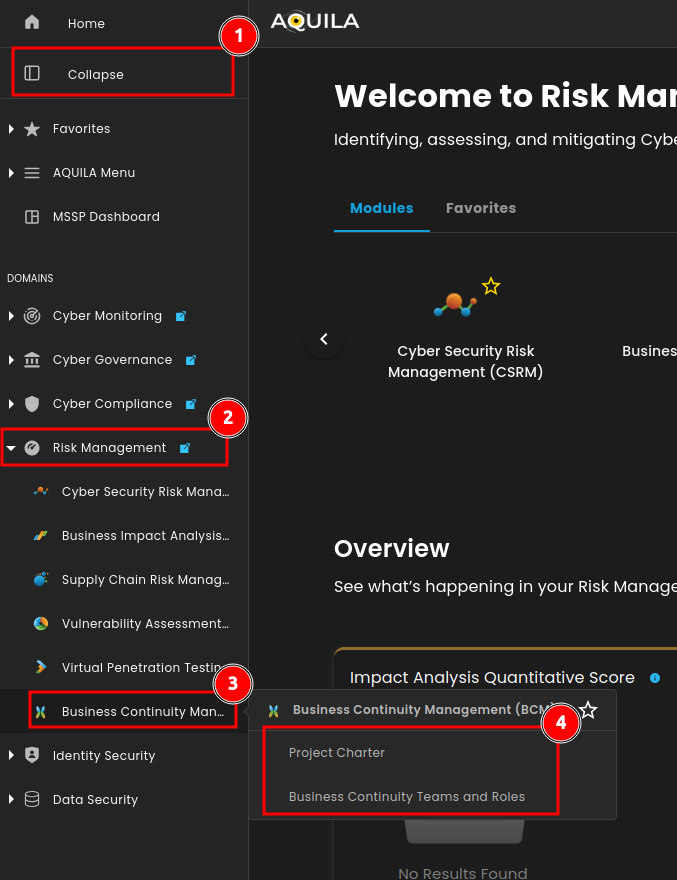The image size is (677, 880).
Task: Toggle favorite star for Business Continuity Management
Action: coord(588,710)
